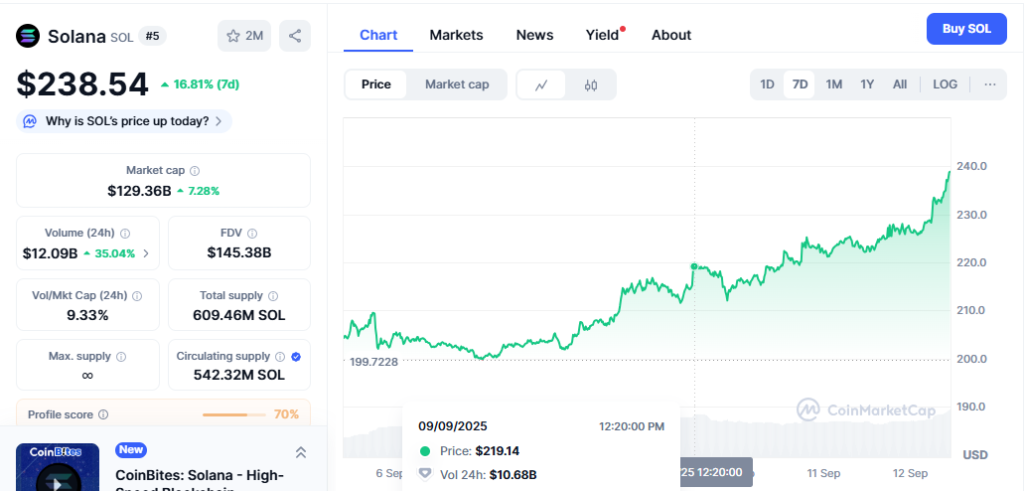Toggle LOG scale on chart
This screenshot has height=491, width=1024.
click(x=945, y=84)
